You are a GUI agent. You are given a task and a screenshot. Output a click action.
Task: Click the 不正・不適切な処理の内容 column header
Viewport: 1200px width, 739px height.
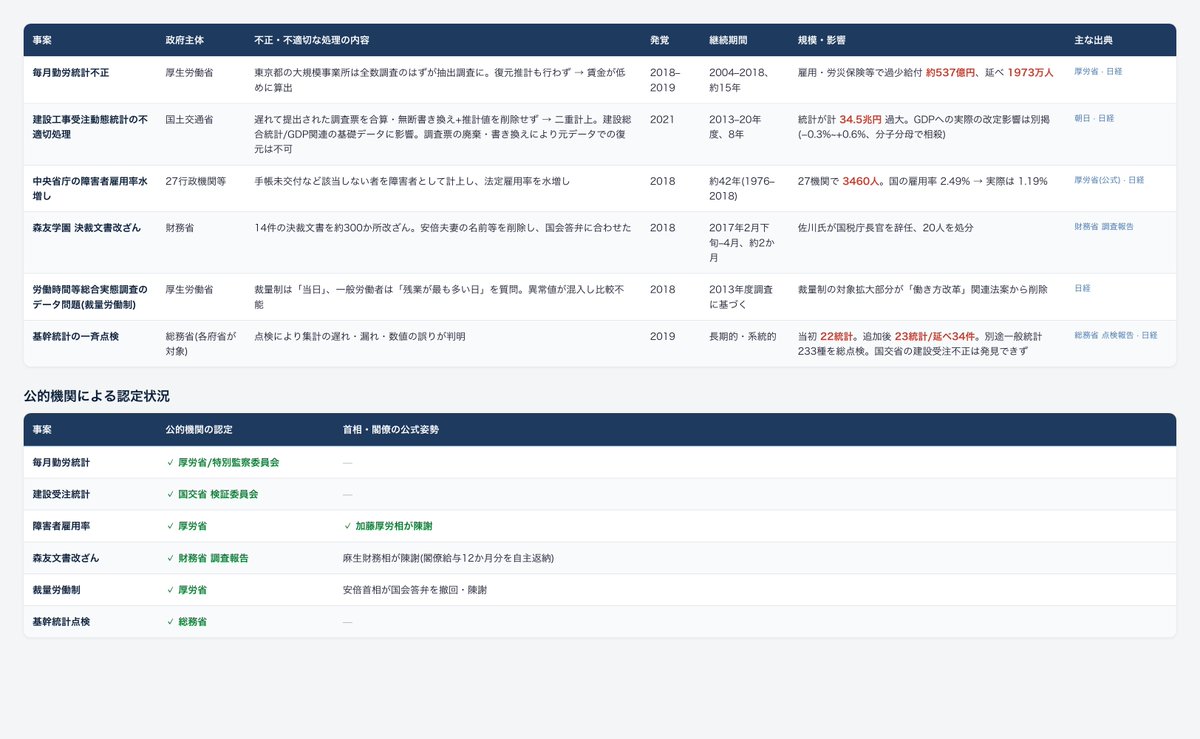click(x=312, y=40)
